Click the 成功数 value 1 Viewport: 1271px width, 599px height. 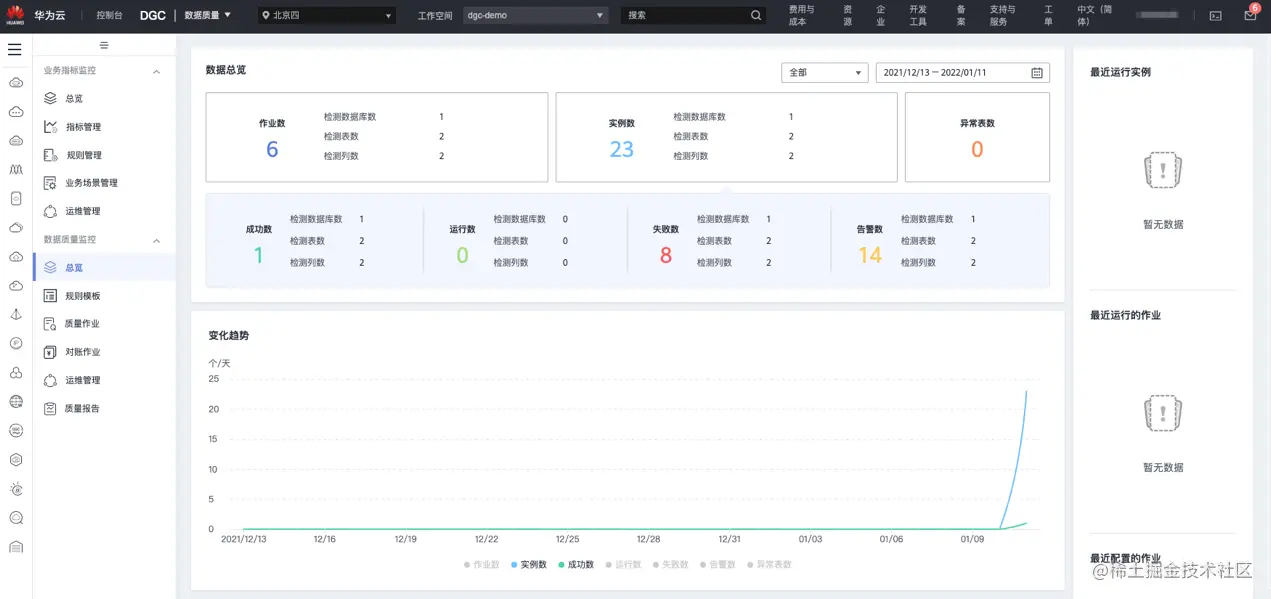click(x=258, y=256)
